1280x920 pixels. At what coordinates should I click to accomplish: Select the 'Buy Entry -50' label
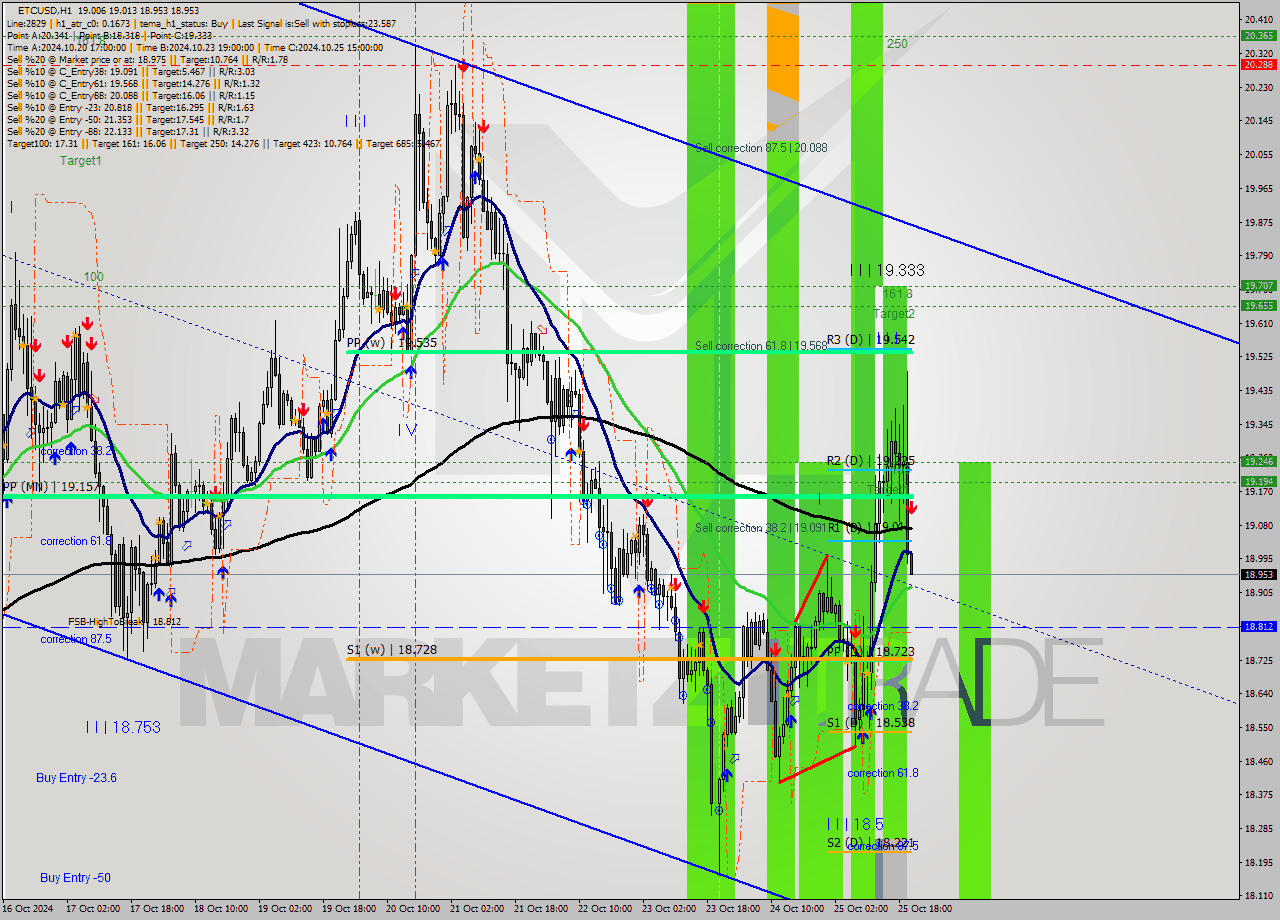click(x=75, y=877)
